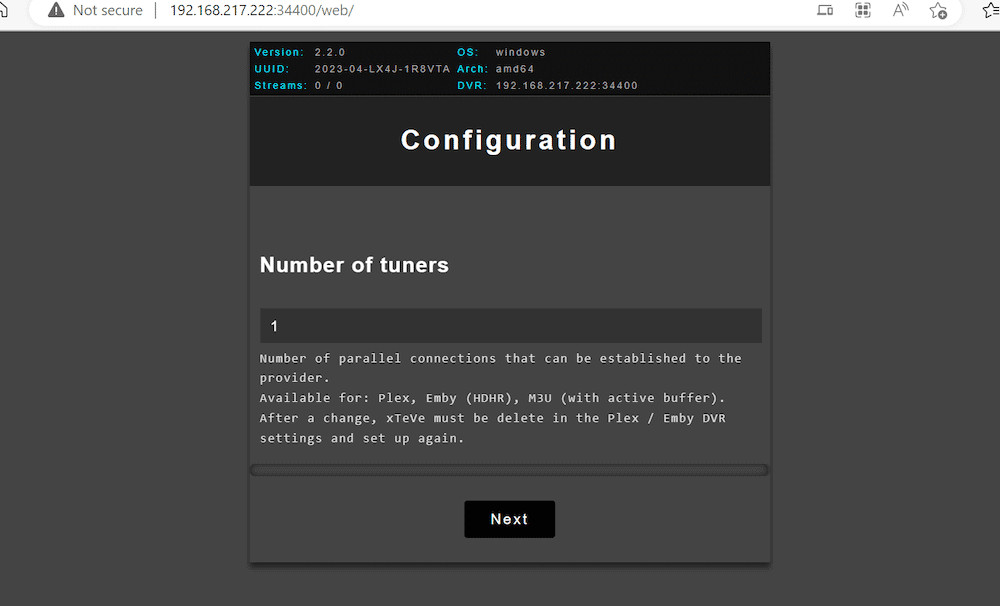
Task: Click the 'Version:' label
Action: (279, 52)
